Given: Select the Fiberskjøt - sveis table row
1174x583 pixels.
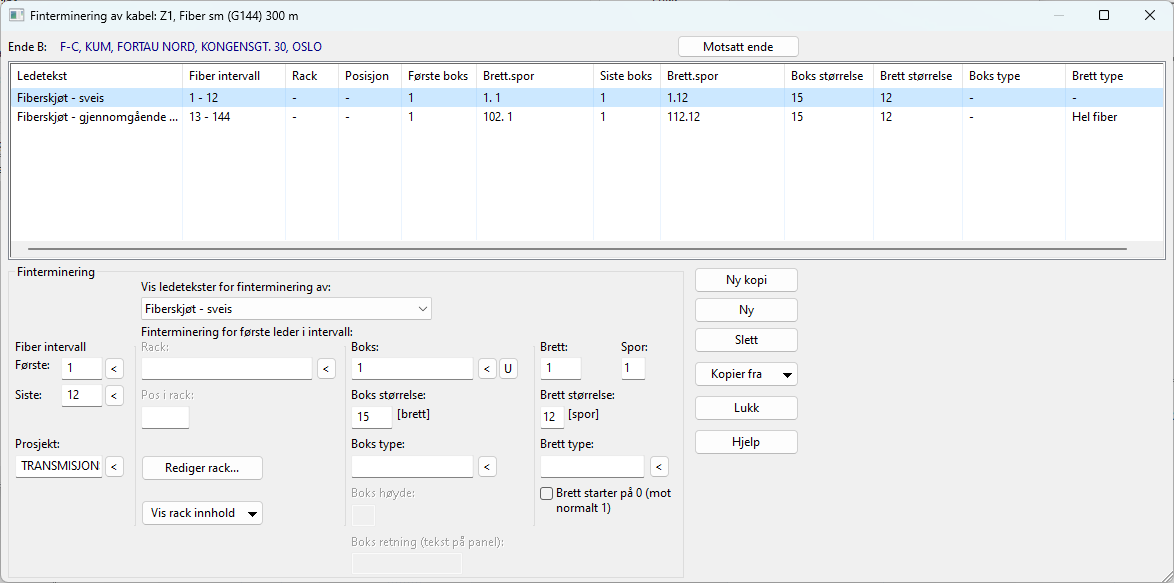Looking at the screenshot, I should [587, 97].
